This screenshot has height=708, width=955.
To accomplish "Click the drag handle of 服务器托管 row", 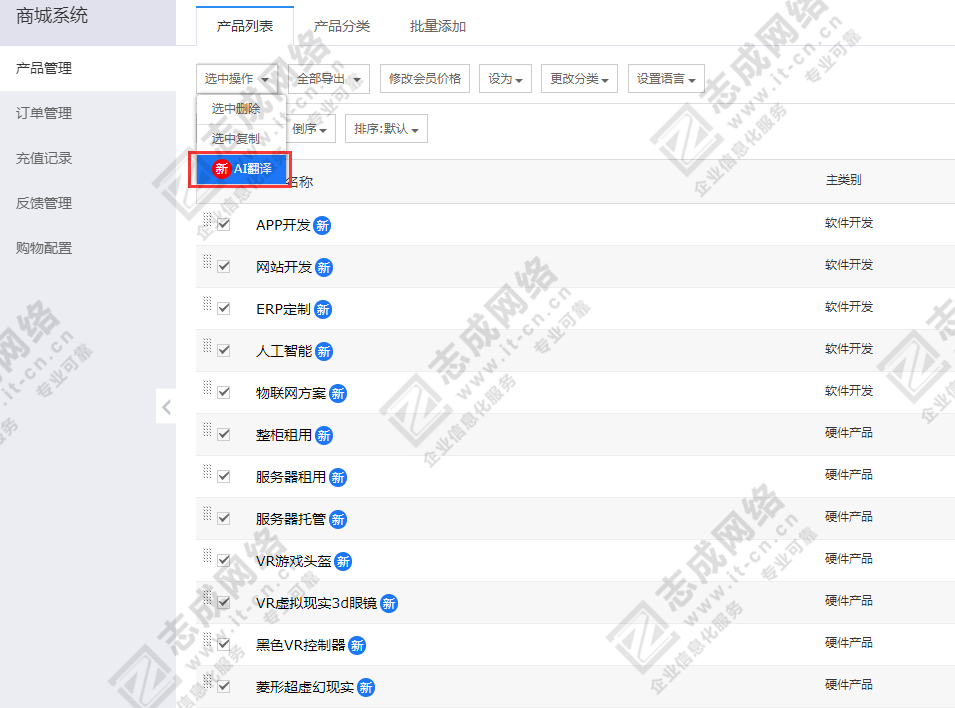I will click(207, 514).
